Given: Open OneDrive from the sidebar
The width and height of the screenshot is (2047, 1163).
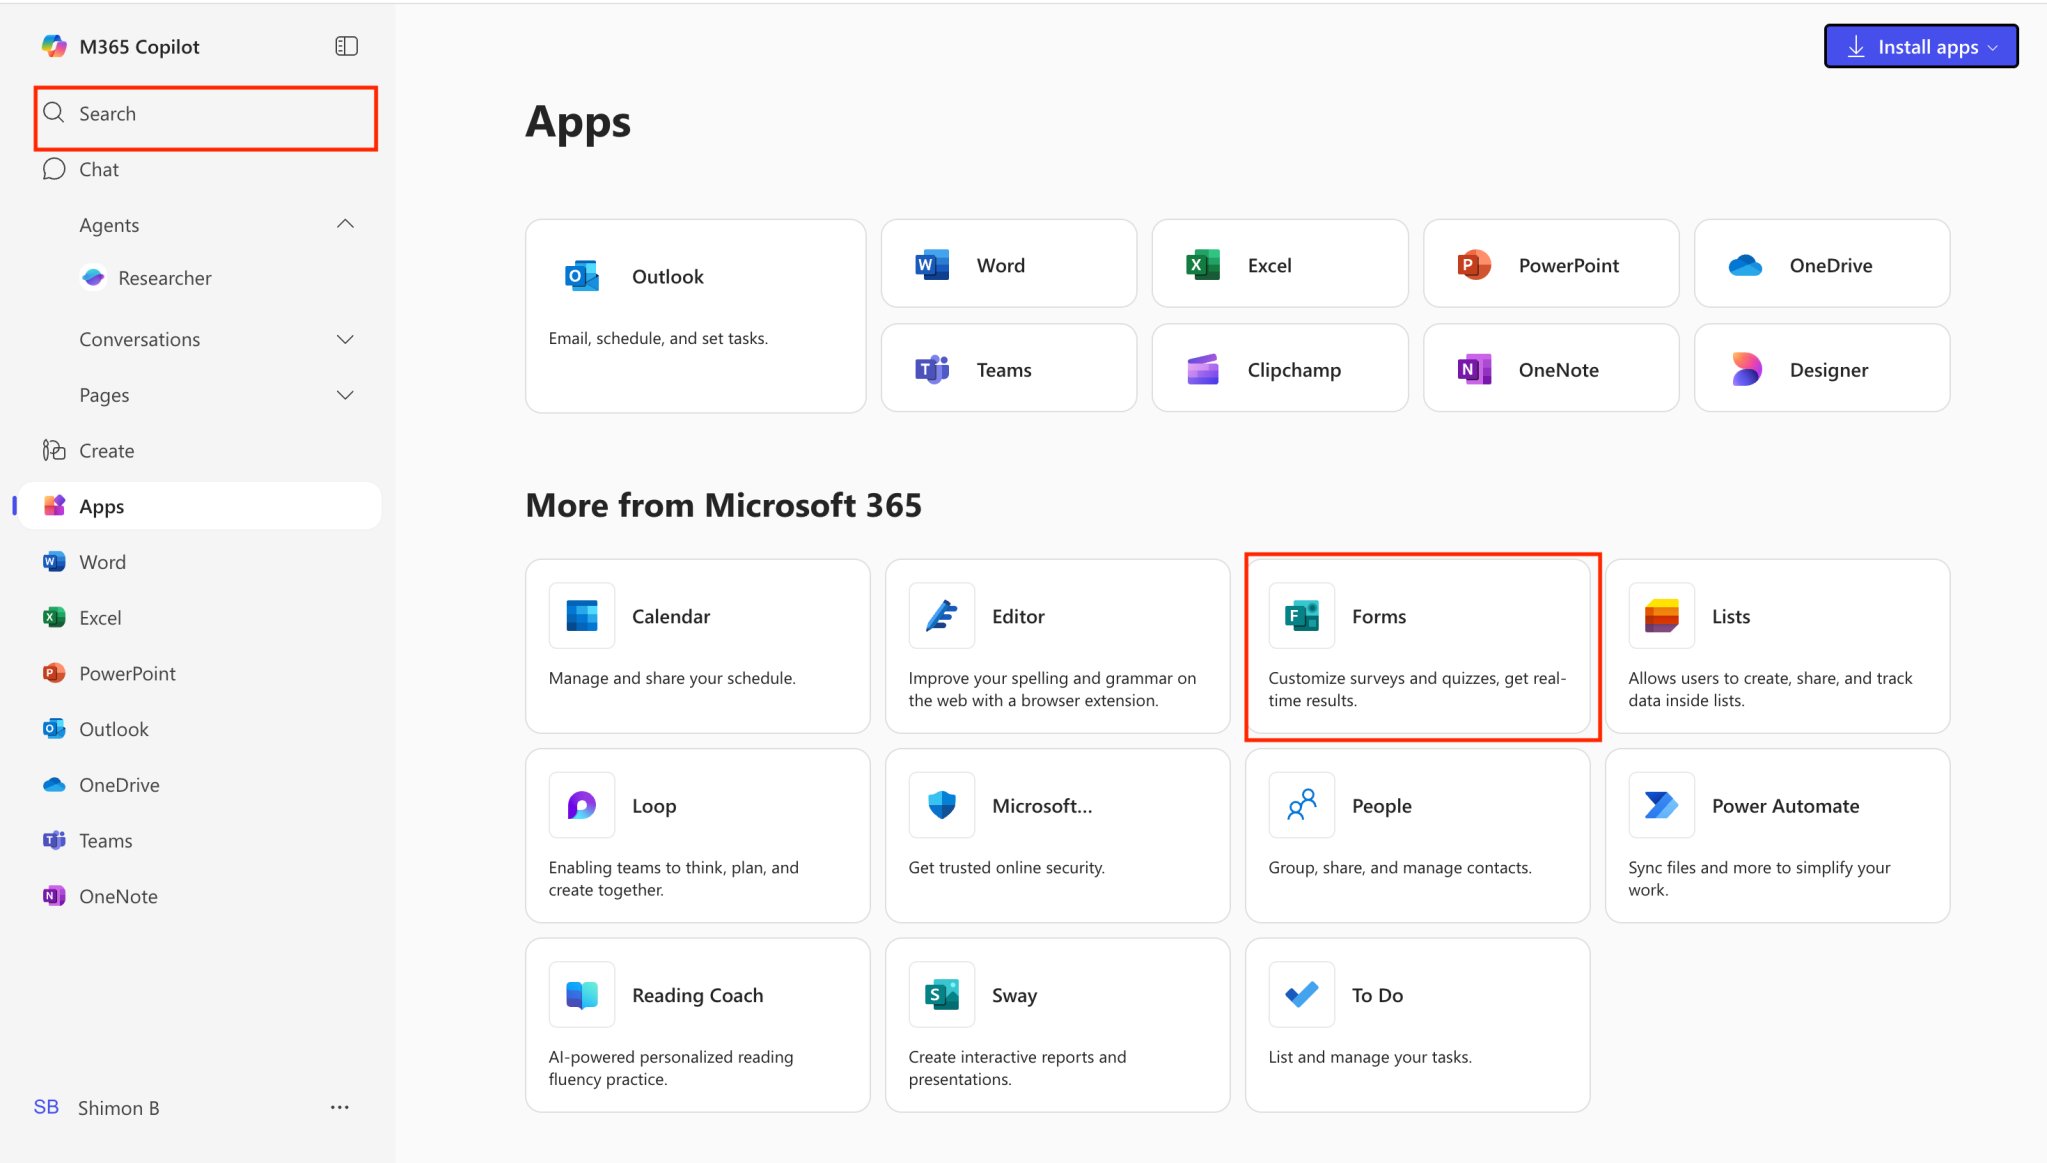Looking at the screenshot, I should [53, 784].
